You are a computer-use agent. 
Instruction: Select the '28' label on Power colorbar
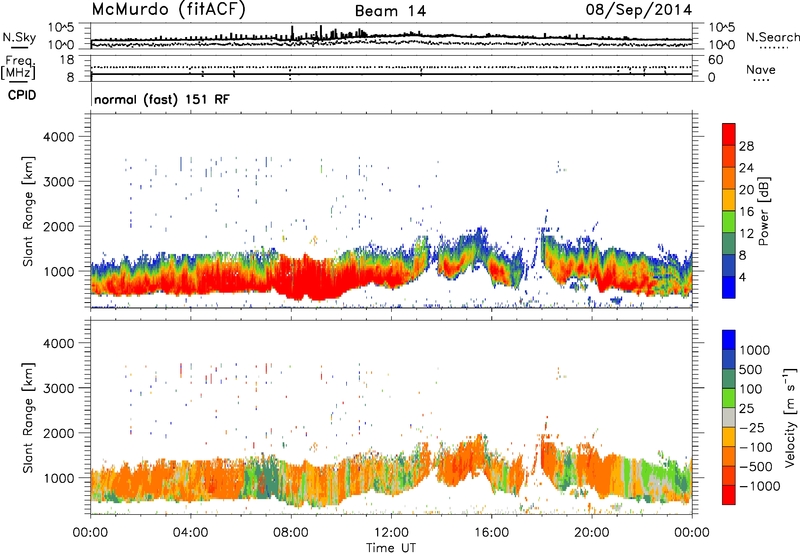(x=746, y=146)
